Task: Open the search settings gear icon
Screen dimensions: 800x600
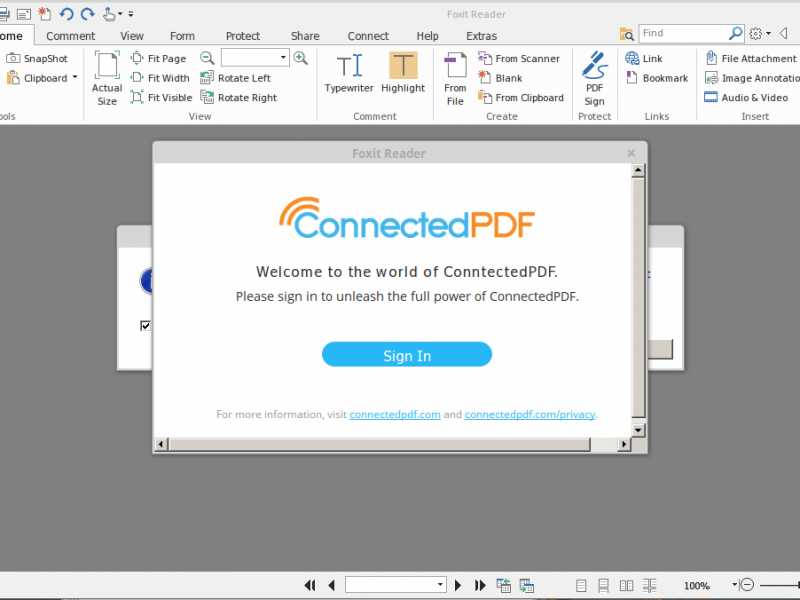Action: point(756,34)
